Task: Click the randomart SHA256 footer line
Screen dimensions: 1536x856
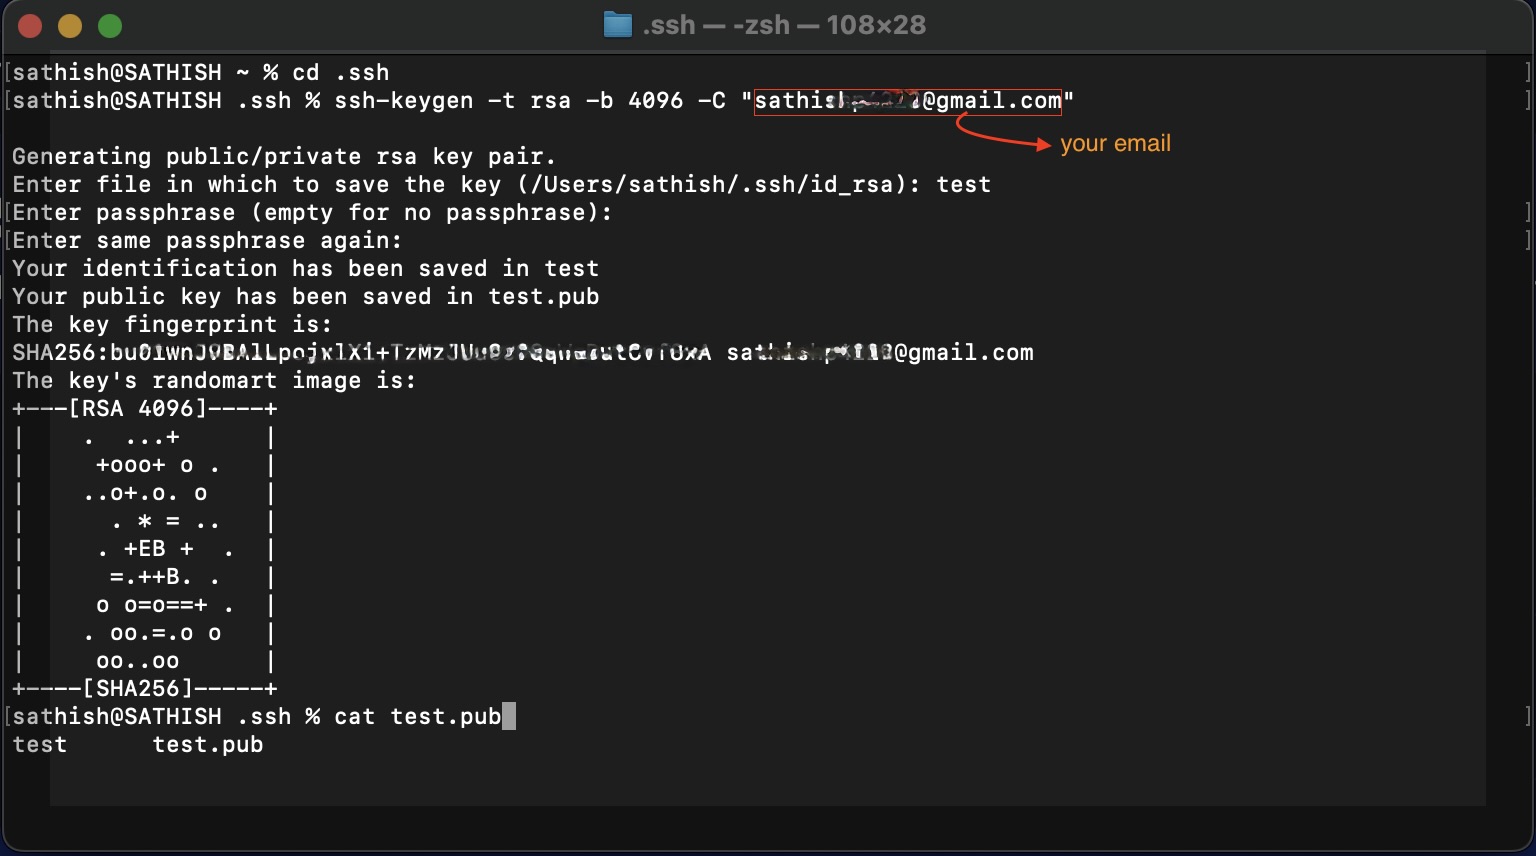Action: [x=144, y=688]
